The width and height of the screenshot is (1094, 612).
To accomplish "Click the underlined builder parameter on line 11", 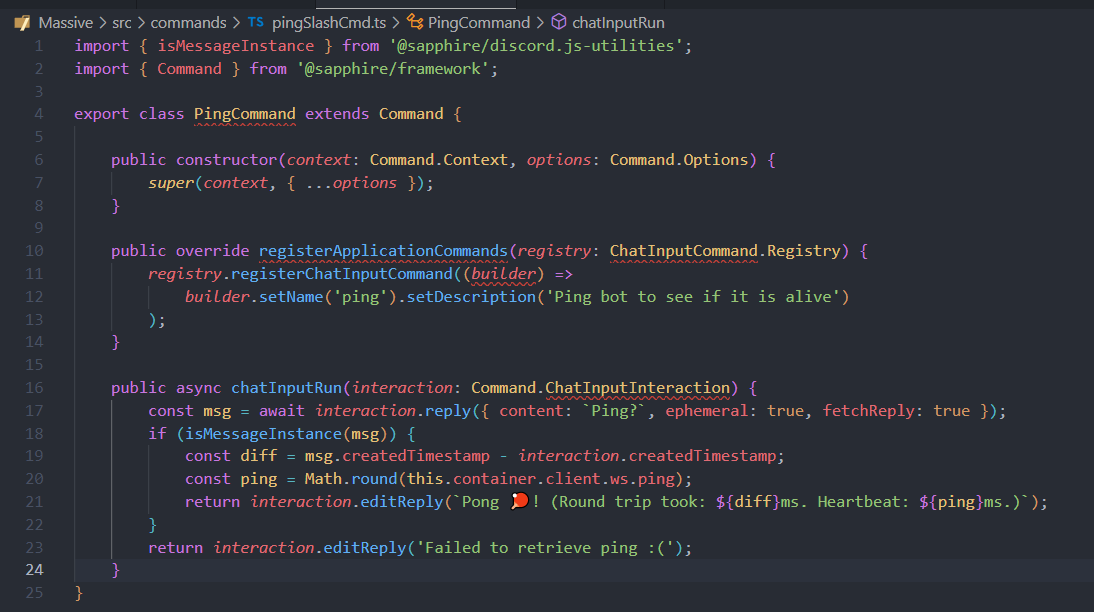I will [x=503, y=273].
